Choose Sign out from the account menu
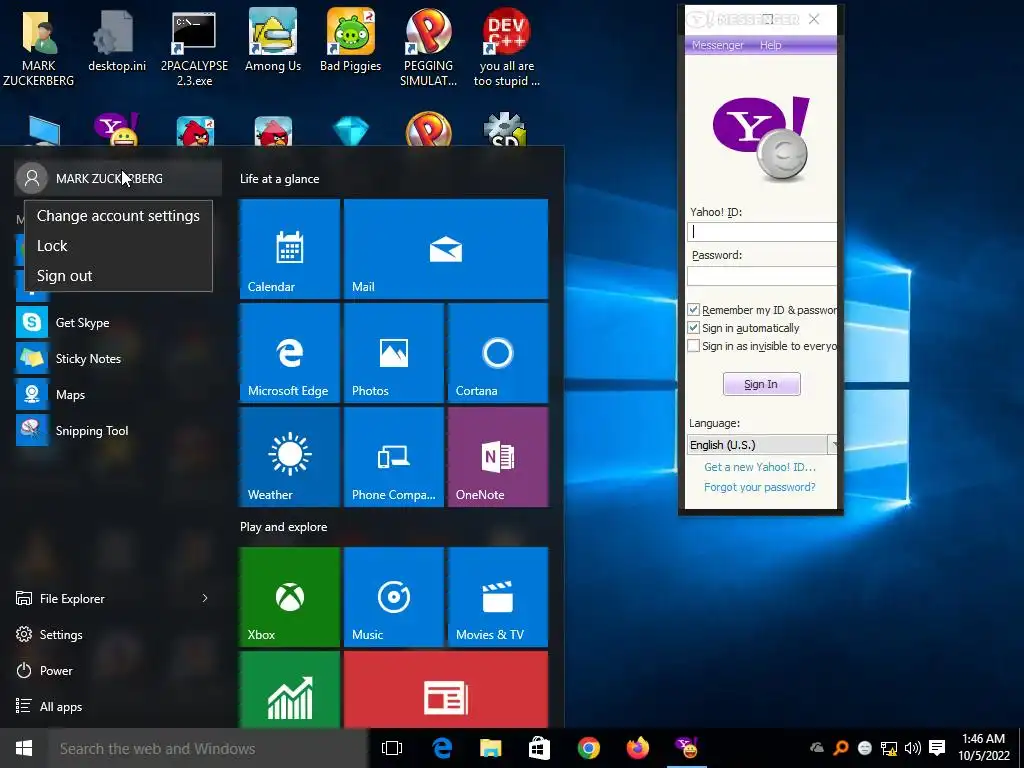The width and height of the screenshot is (1024, 768). [118, 276]
